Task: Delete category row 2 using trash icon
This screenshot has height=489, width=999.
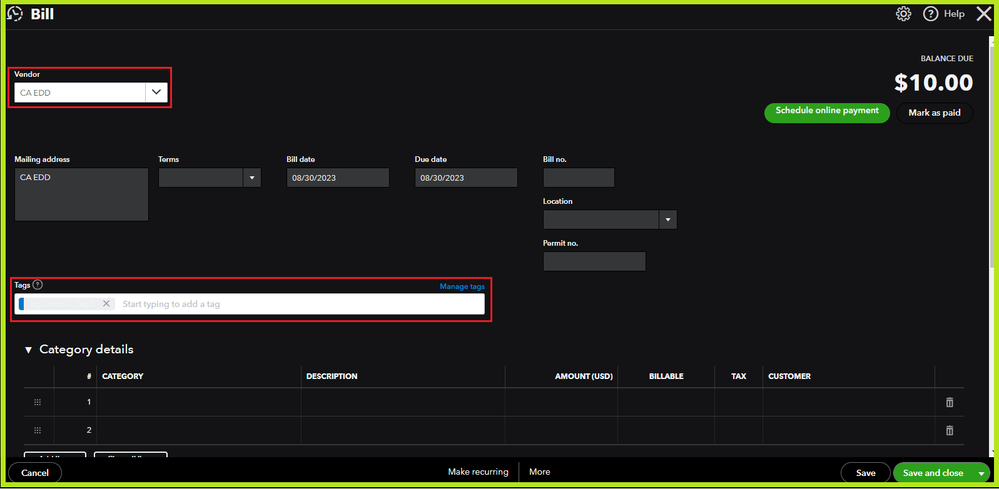Action: pos(949,430)
